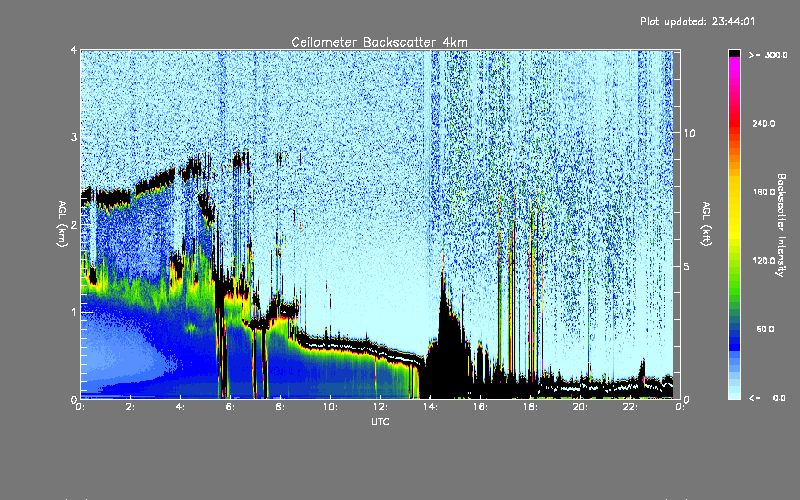Click the '60.0' colorbar label

(x=765, y=329)
